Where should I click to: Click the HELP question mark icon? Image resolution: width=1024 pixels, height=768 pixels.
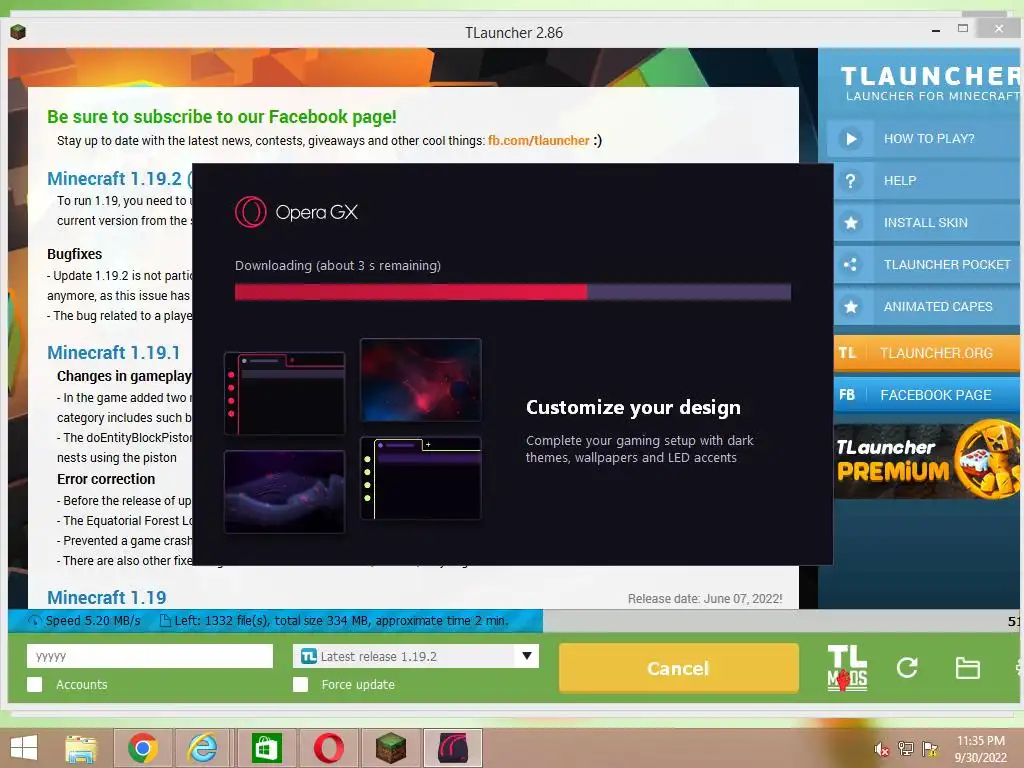pyautogui.click(x=850, y=181)
